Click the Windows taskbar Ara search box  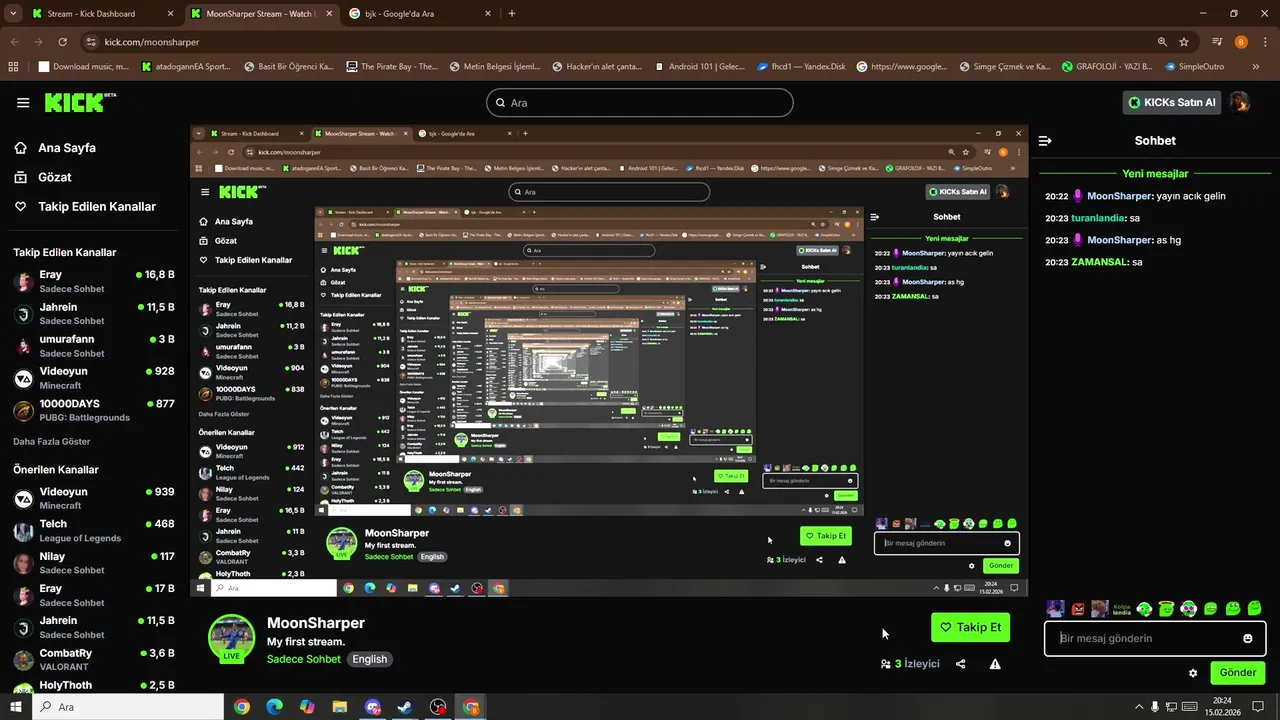pos(128,707)
